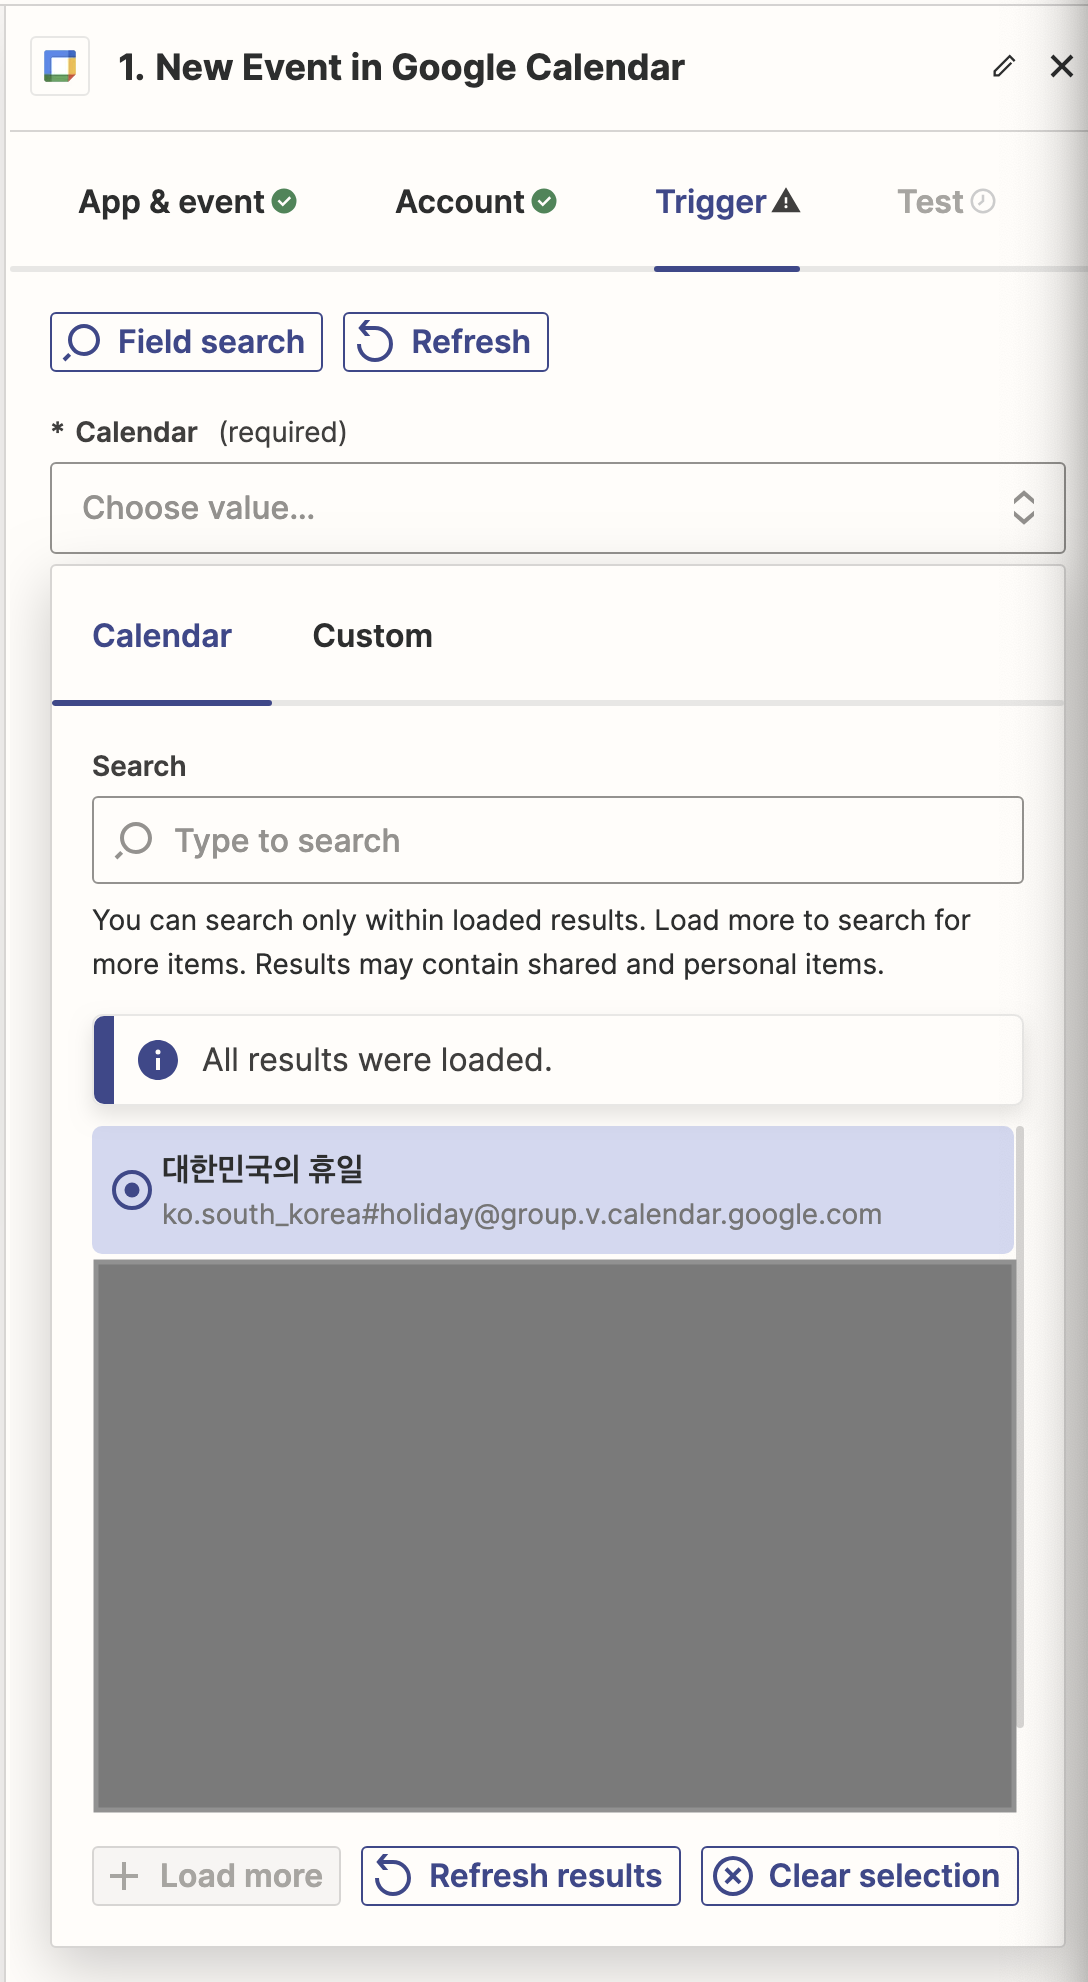Focus the Type to search field
The image size is (1088, 1982).
(x=558, y=840)
